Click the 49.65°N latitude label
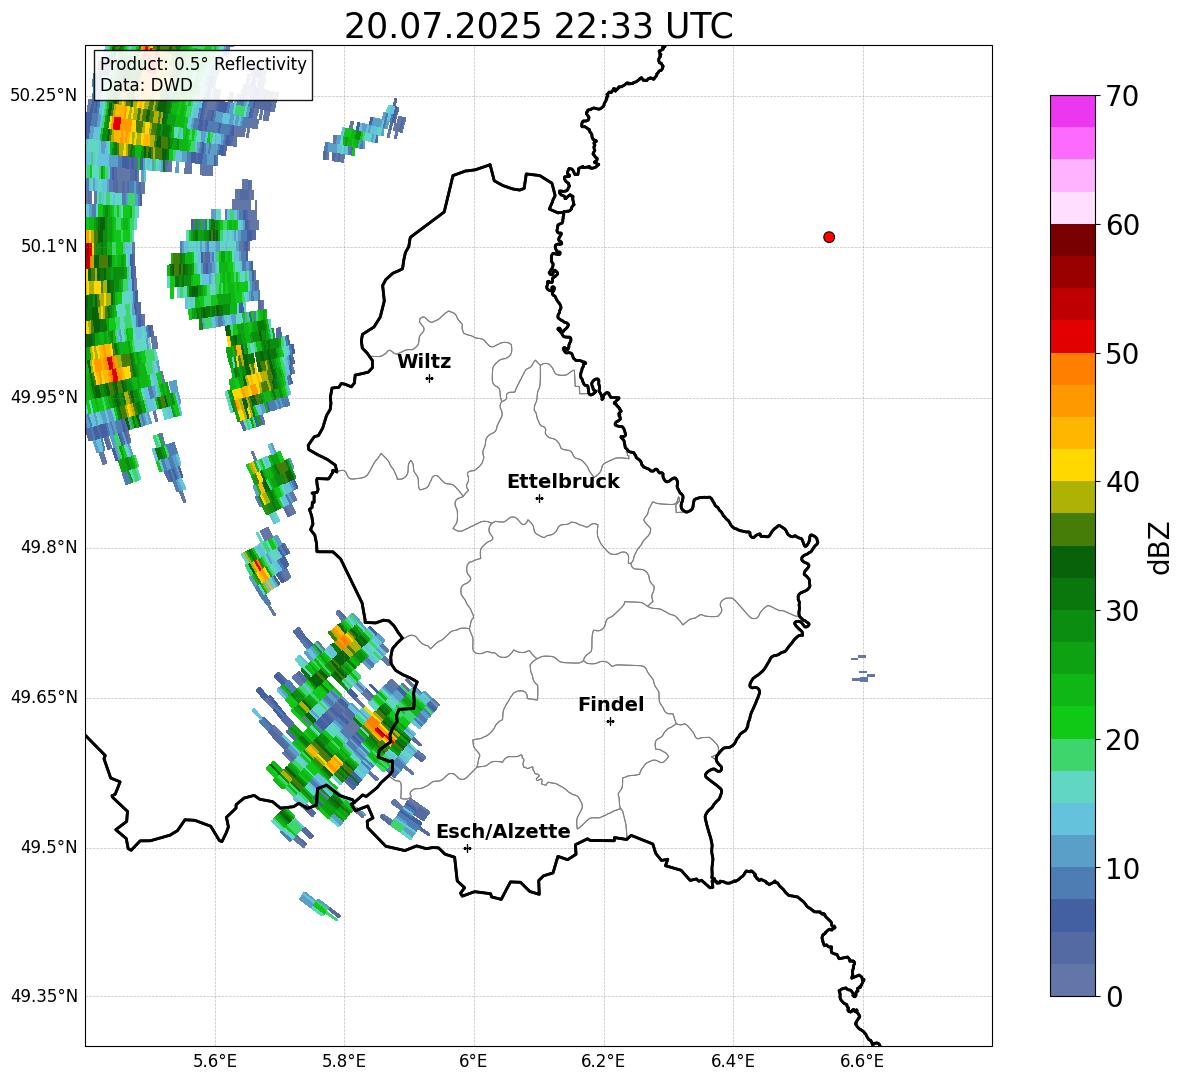 [44, 697]
